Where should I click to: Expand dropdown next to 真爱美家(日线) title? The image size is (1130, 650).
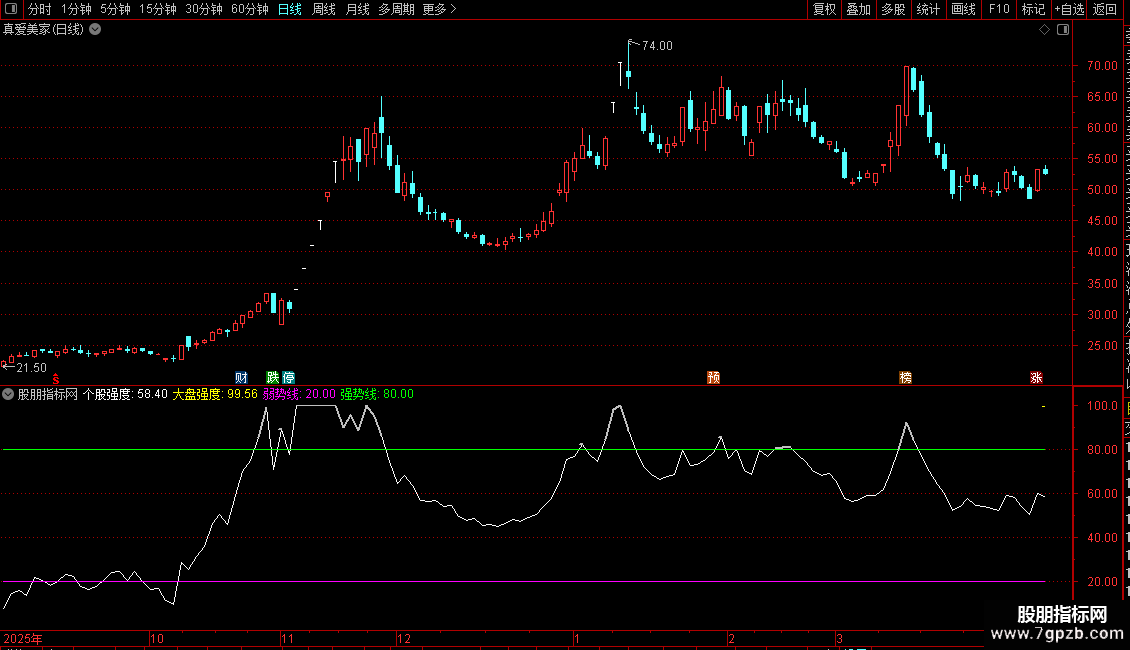pos(95,30)
